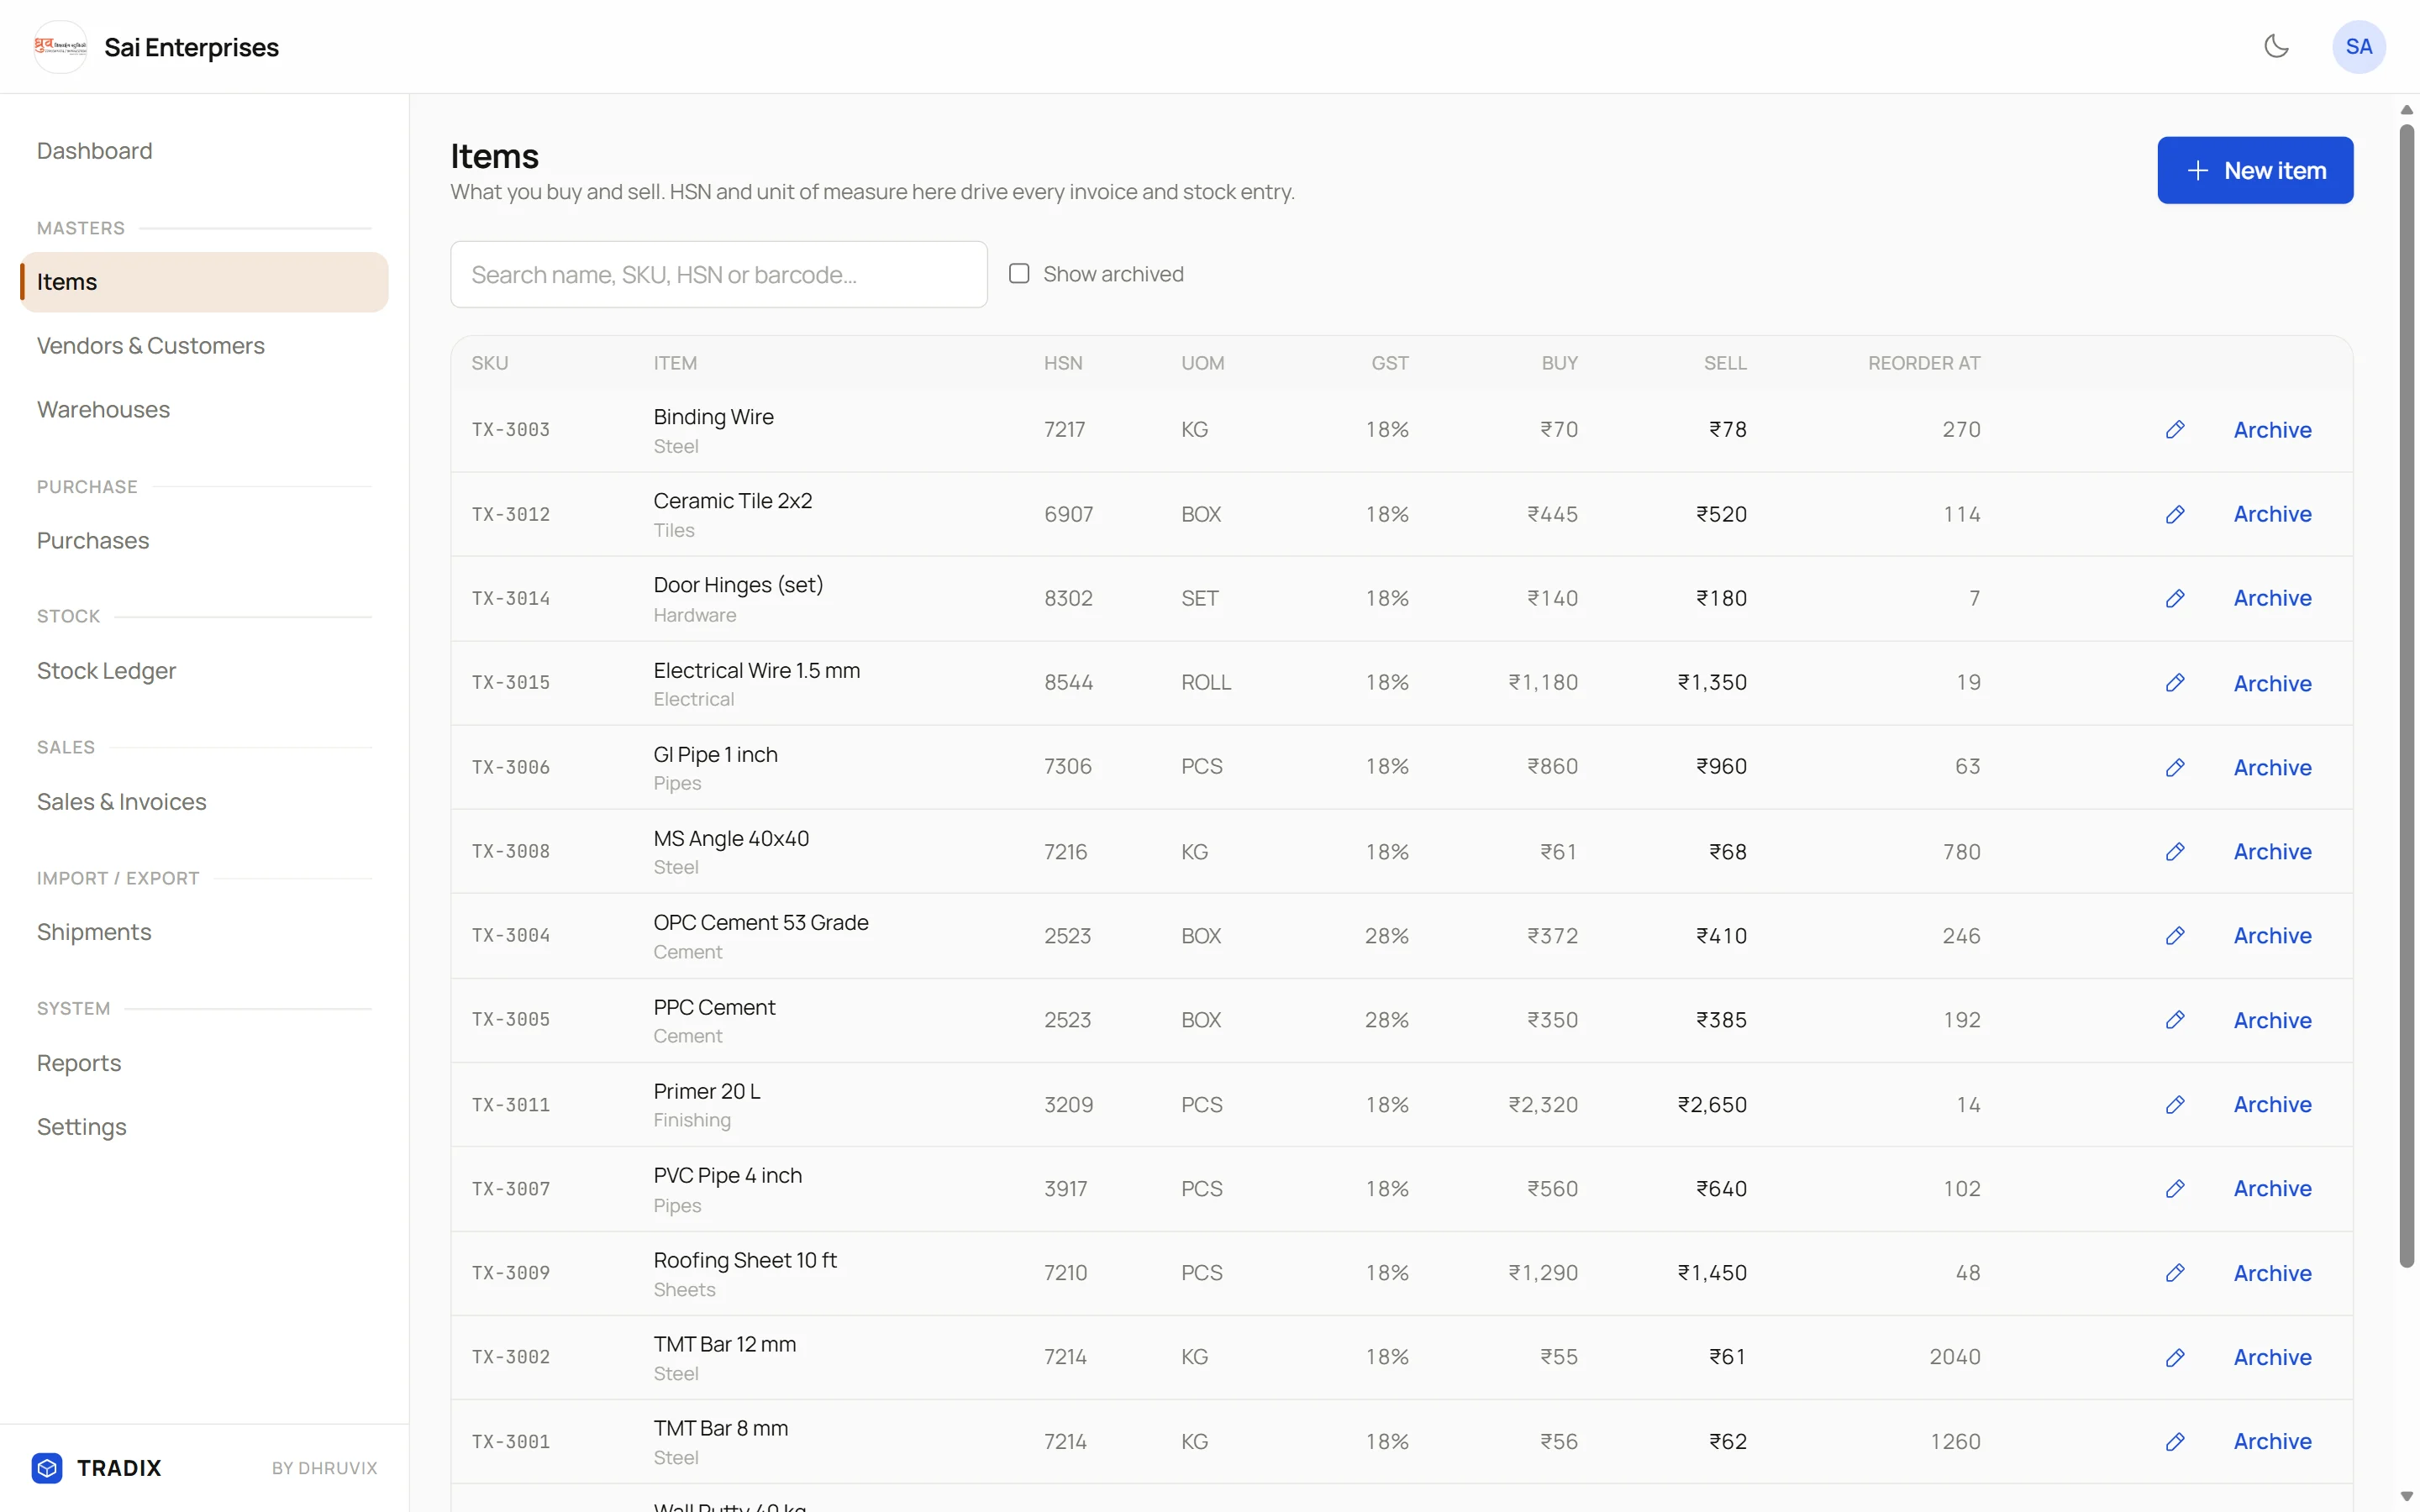2420x1512 pixels.
Task: Edit MS Angle 40x40 pencil icon
Action: coord(2175,852)
